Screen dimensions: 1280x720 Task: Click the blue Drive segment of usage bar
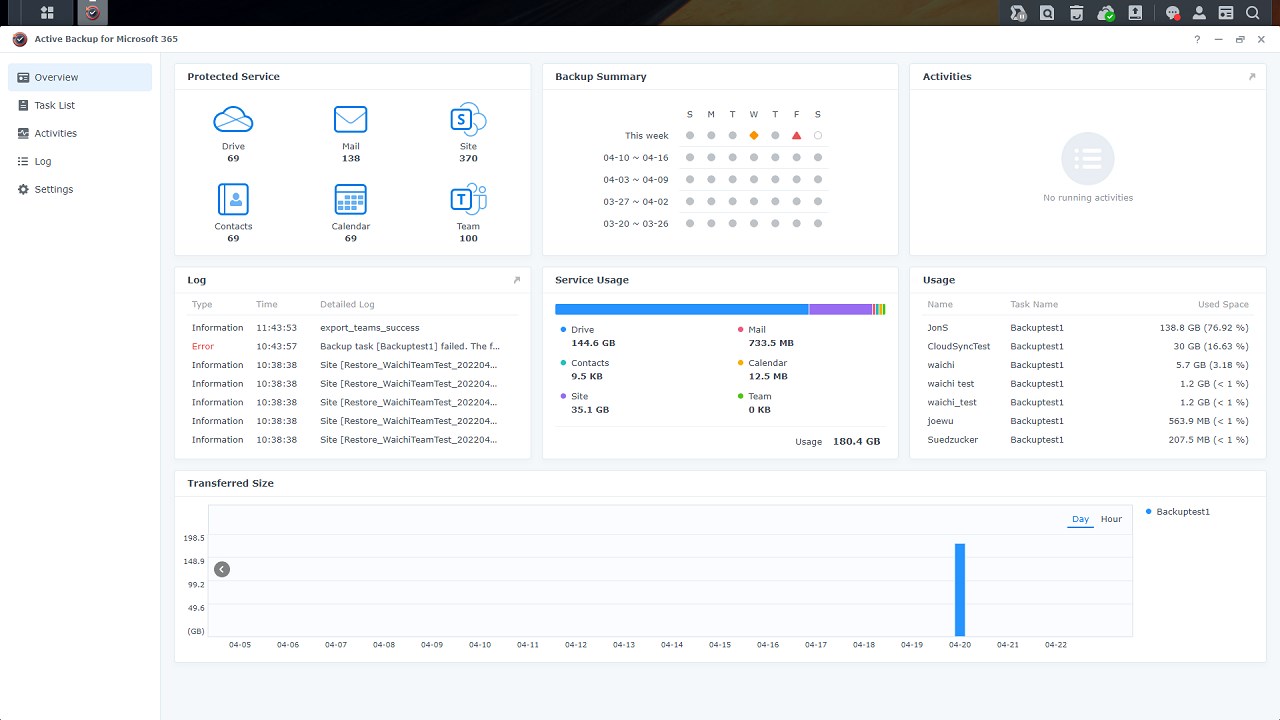681,310
